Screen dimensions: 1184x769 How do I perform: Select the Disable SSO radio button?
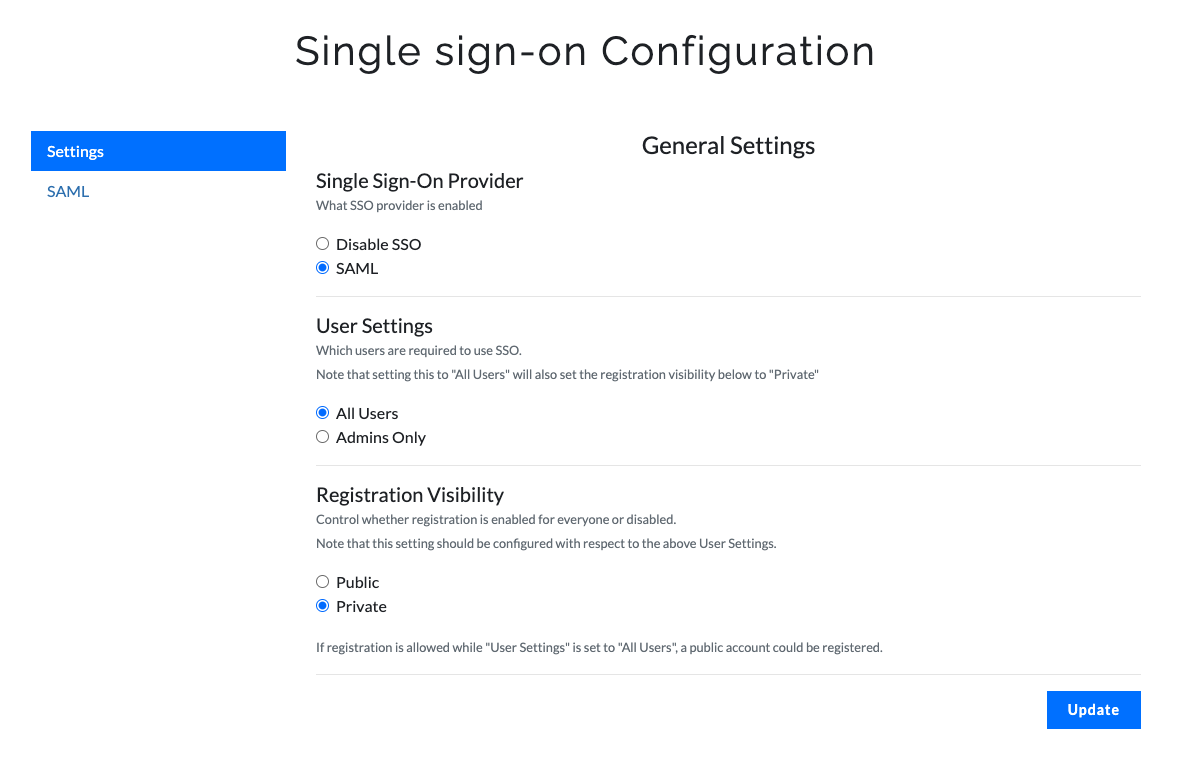322,244
